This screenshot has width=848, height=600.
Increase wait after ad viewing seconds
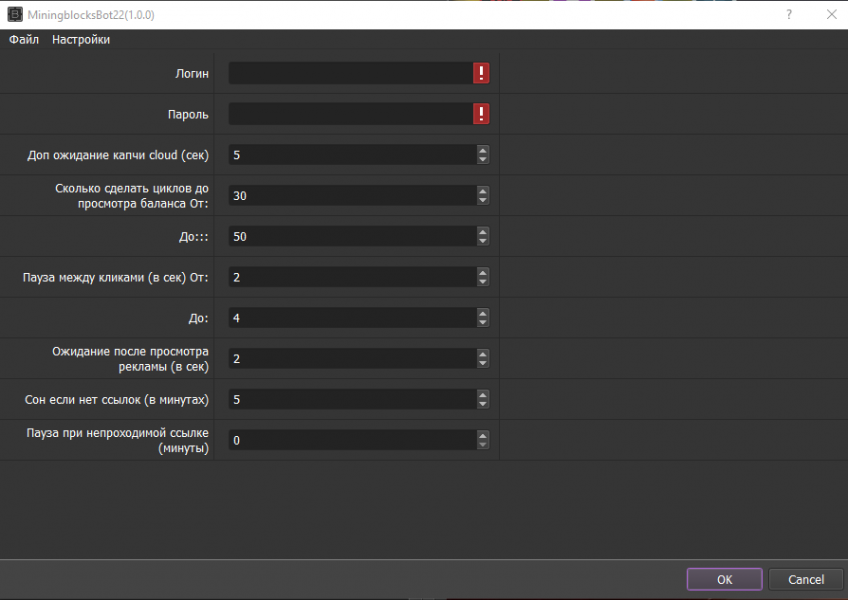[x=482, y=354]
